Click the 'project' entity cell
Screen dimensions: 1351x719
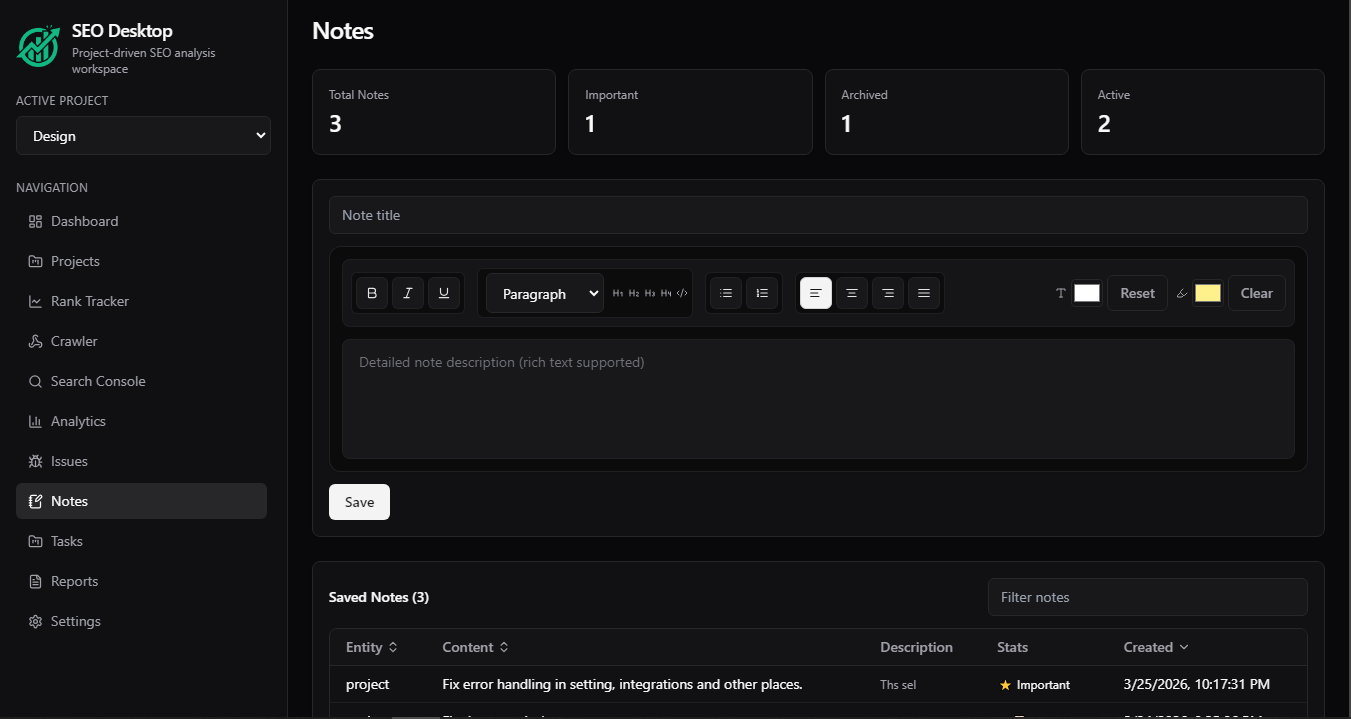(367, 684)
